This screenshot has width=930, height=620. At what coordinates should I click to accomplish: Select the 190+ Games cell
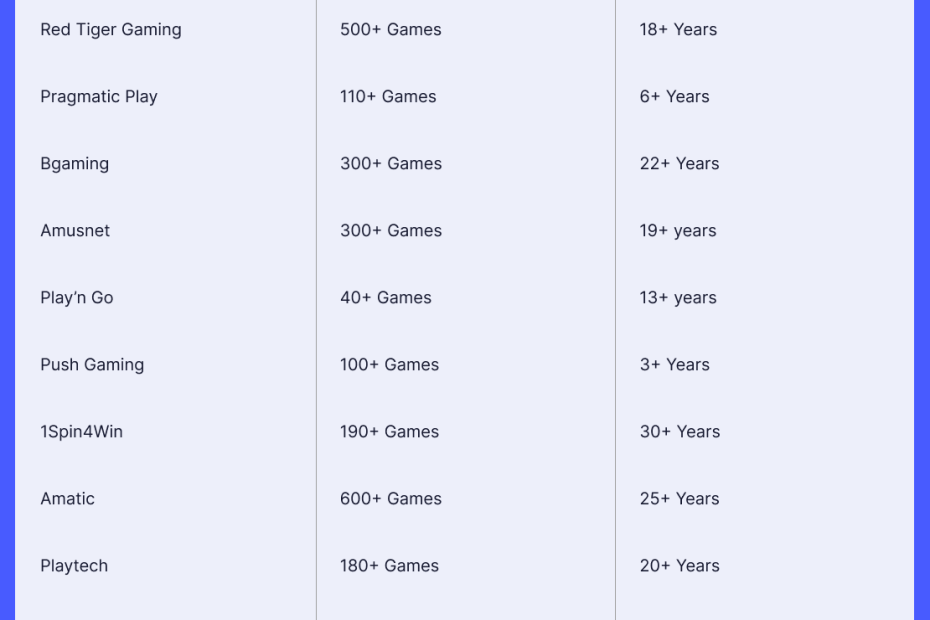coord(389,432)
